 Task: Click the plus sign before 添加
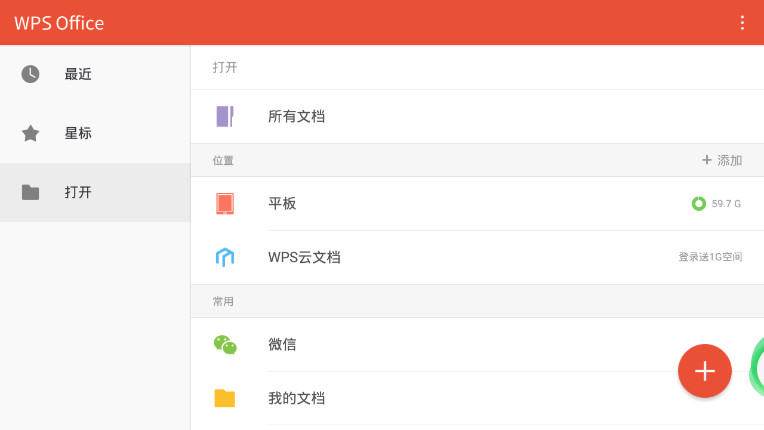[707, 160]
